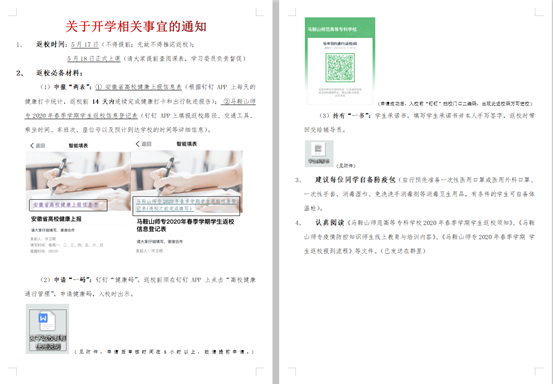Click the red title 关于开学相关事宜的通知
Image resolution: width=553 pixels, height=384 pixels.
click(x=136, y=26)
